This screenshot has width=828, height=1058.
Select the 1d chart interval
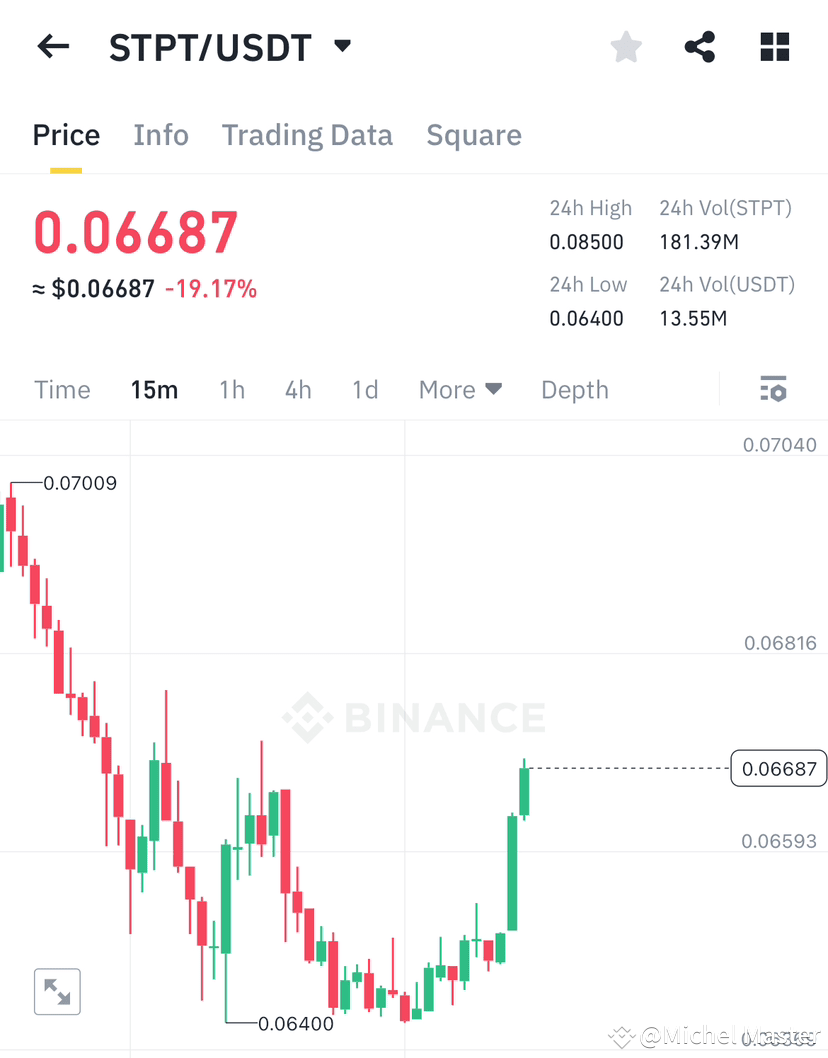click(365, 390)
